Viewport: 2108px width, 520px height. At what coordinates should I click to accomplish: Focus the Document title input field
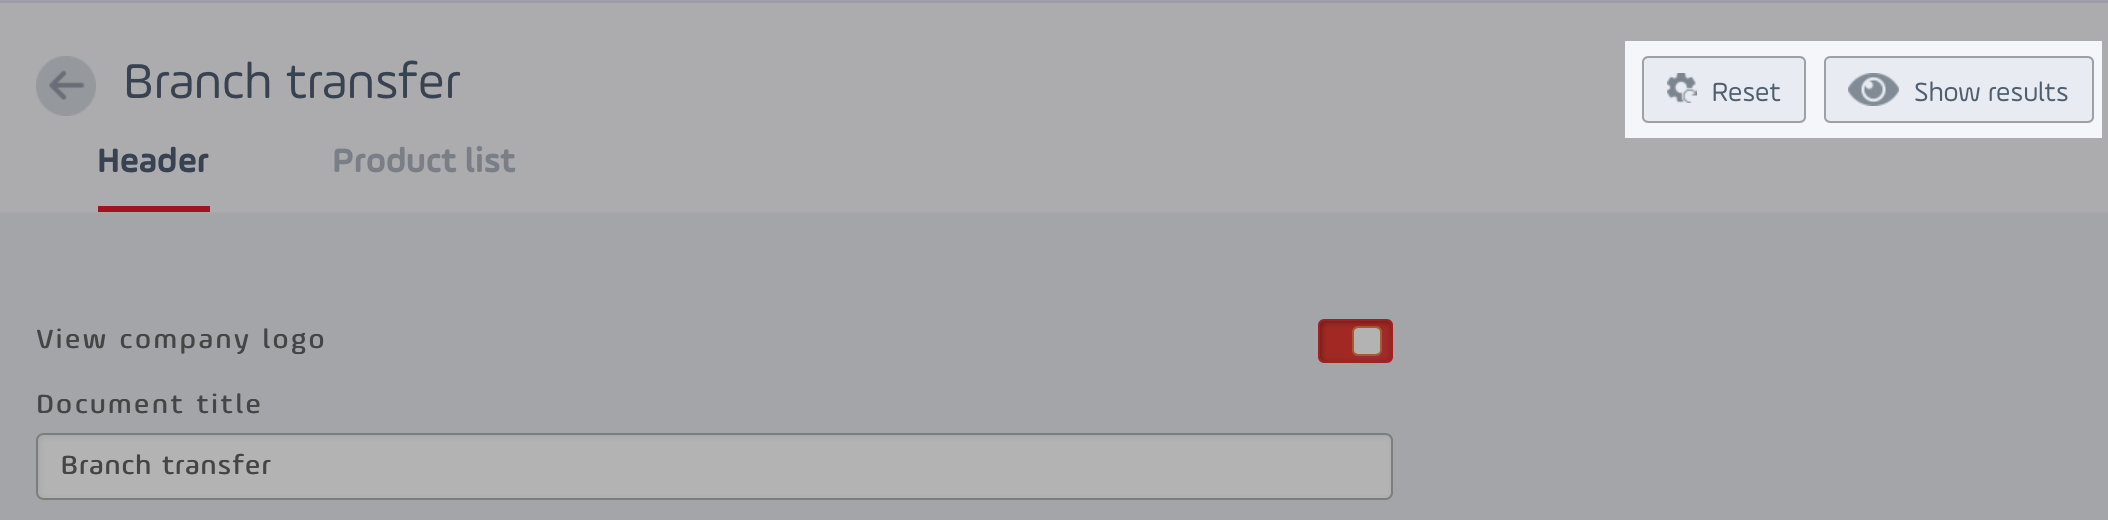[714, 466]
